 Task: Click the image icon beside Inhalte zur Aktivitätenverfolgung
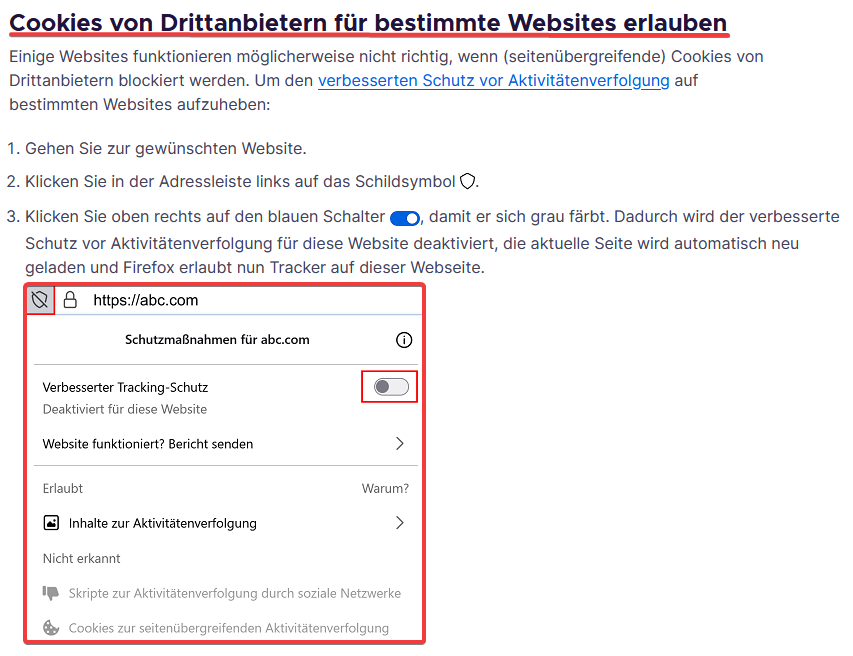coord(51,523)
